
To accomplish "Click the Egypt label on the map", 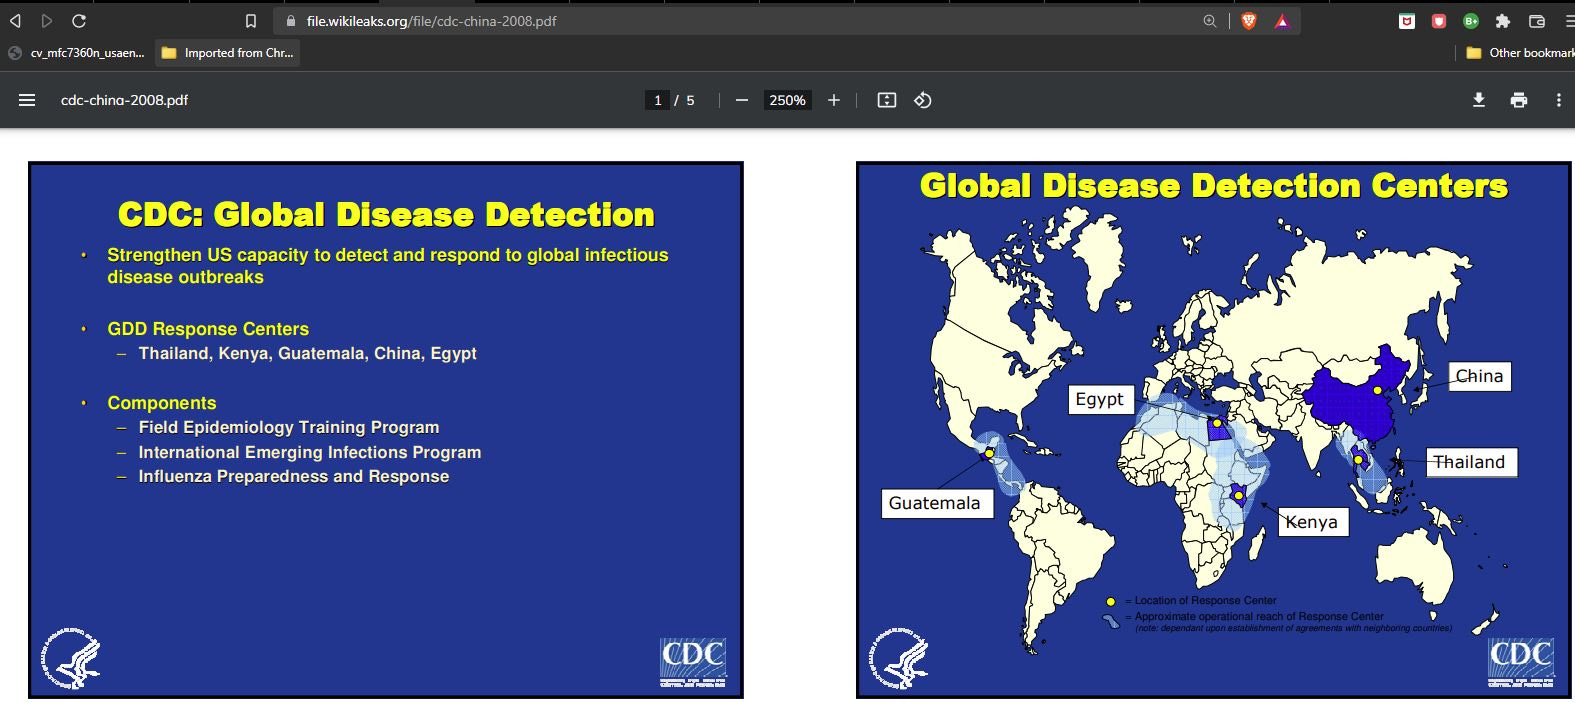I will [x=1101, y=399].
